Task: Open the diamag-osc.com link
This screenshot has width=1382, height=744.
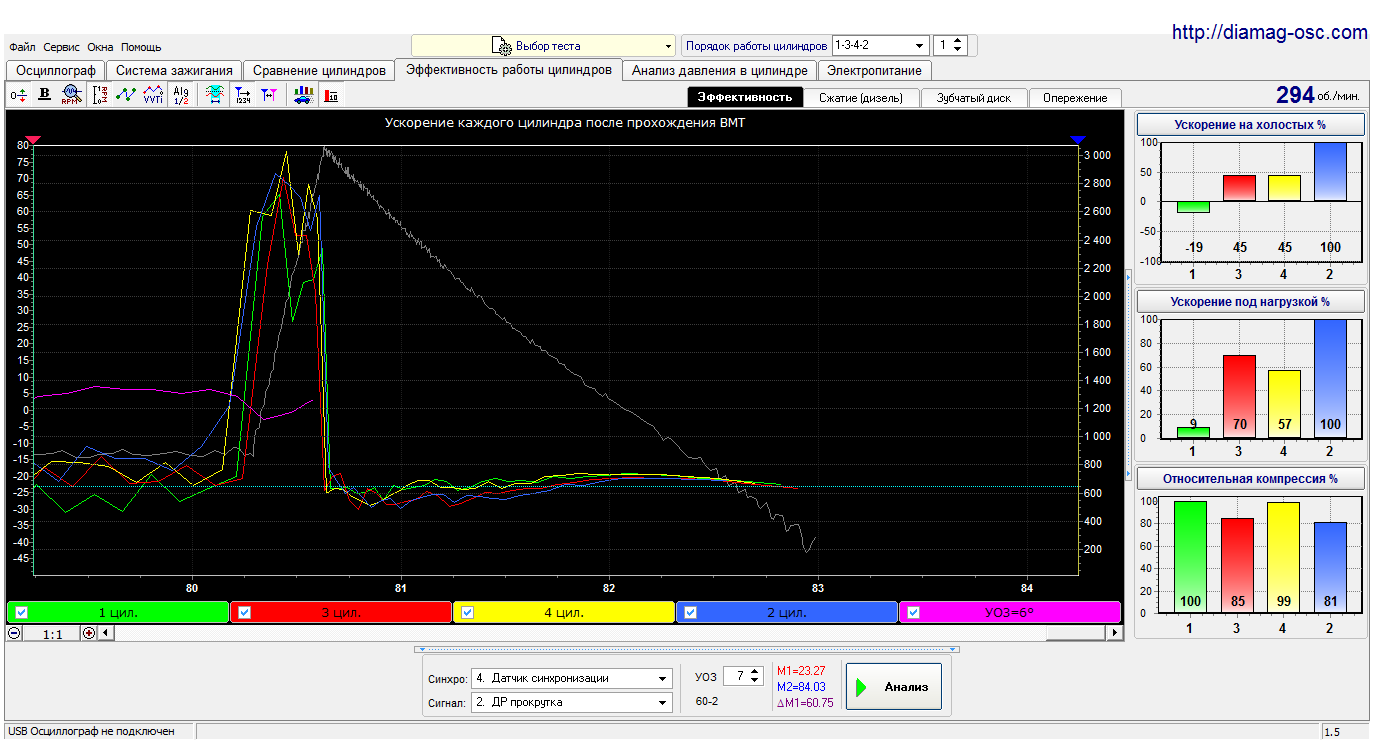Action: pyautogui.click(x=1269, y=32)
